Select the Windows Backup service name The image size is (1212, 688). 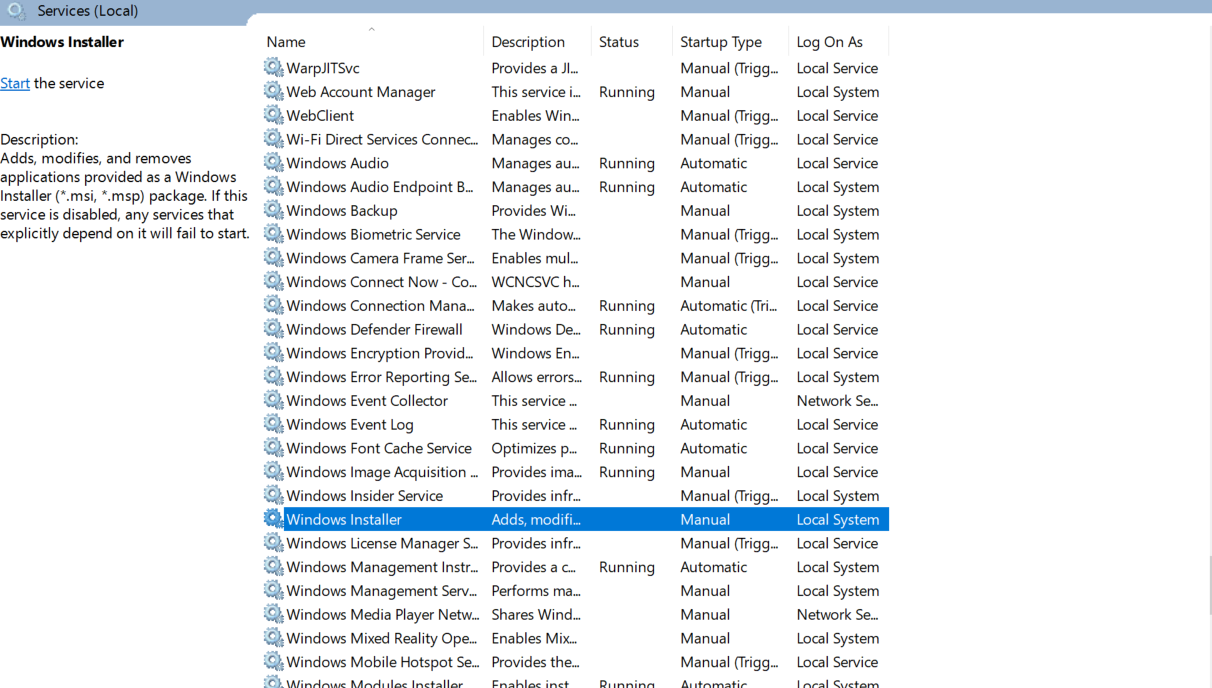[x=342, y=211]
